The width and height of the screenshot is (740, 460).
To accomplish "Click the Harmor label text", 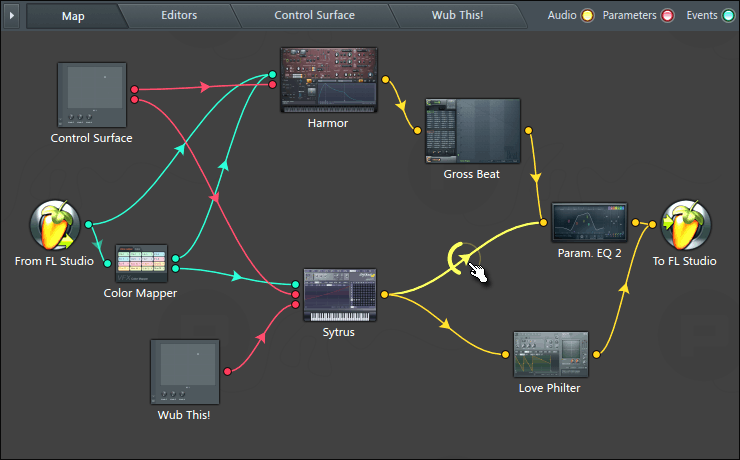I will click(328, 123).
